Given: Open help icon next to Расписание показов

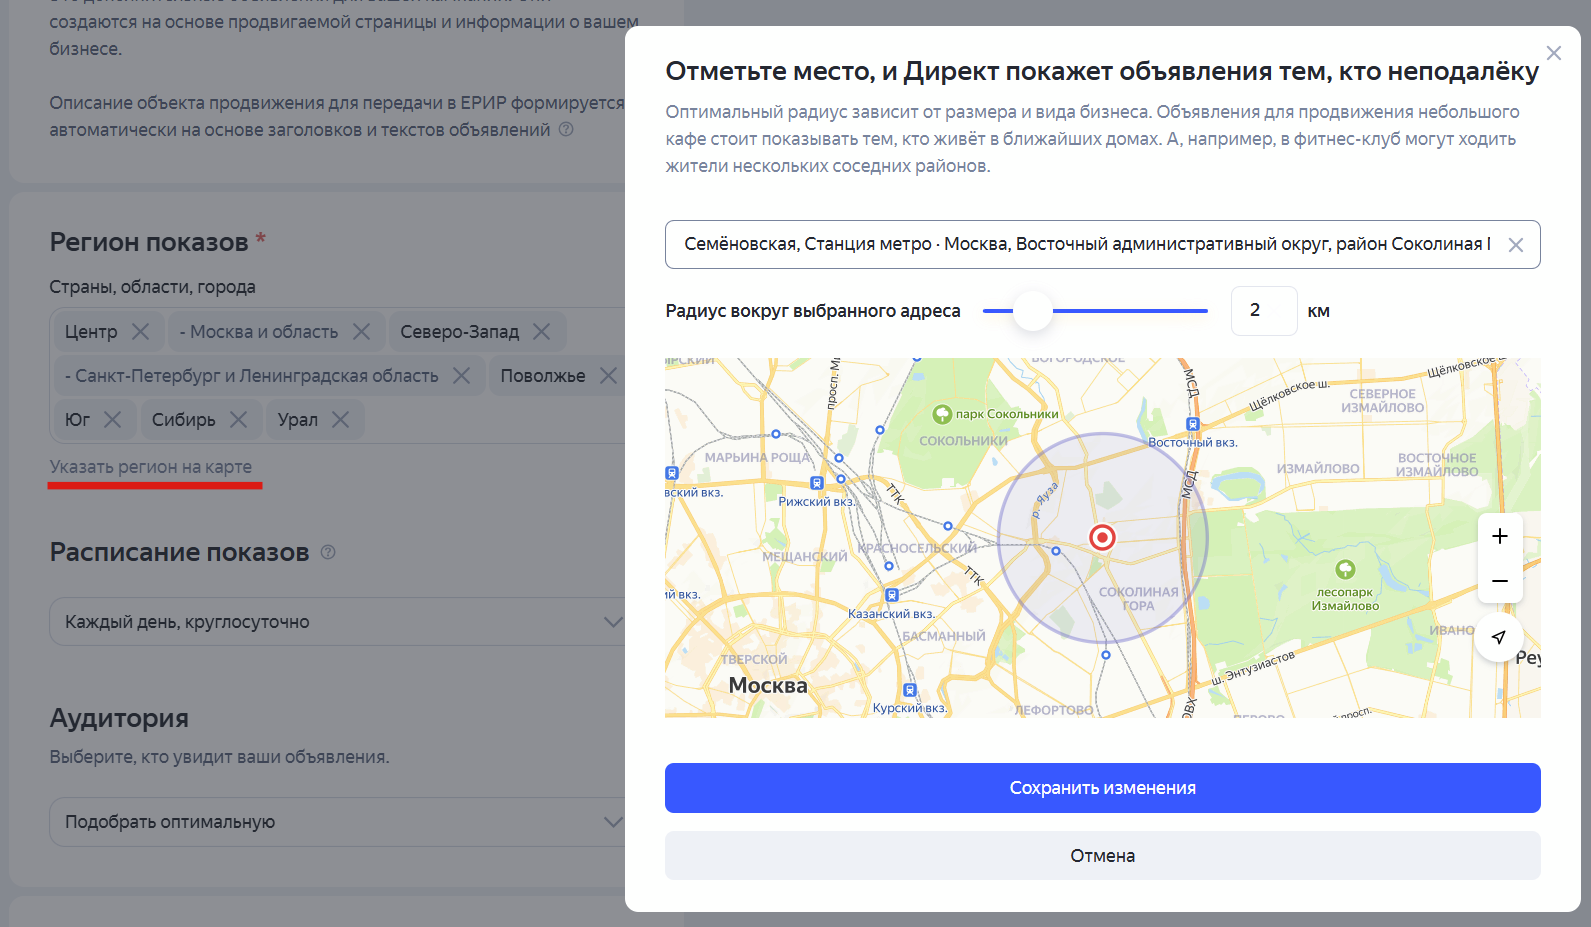Looking at the screenshot, I should tap(328, 552).
